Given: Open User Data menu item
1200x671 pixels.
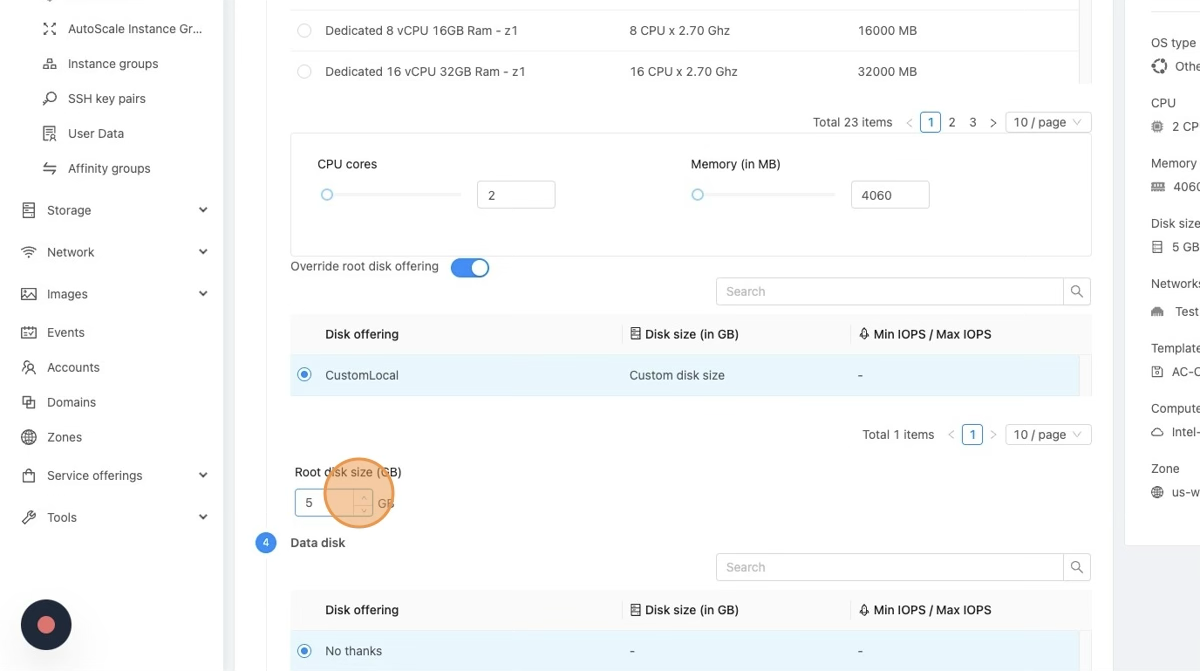Looking at the screenshot, I should coord(95,134).
